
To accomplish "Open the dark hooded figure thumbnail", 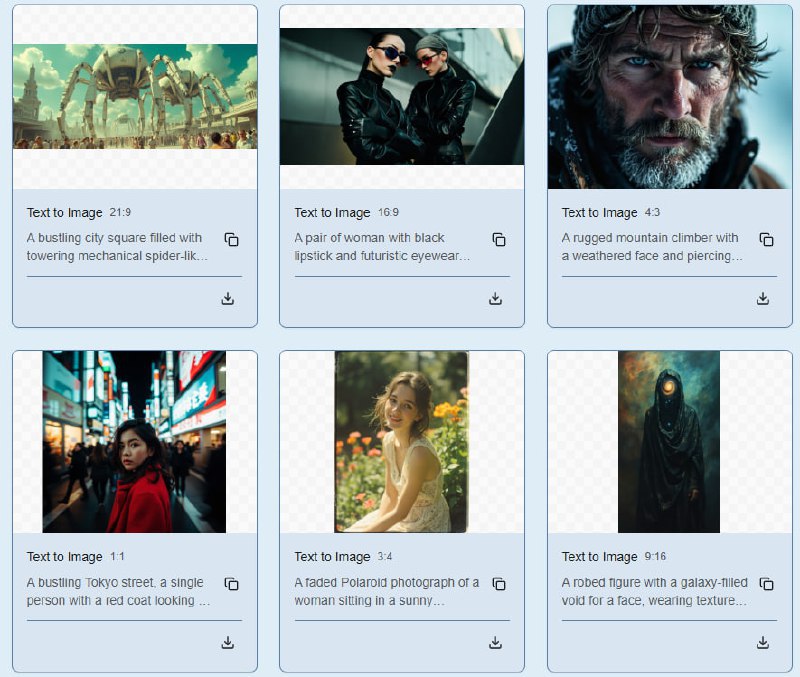I will coord(669,441).
